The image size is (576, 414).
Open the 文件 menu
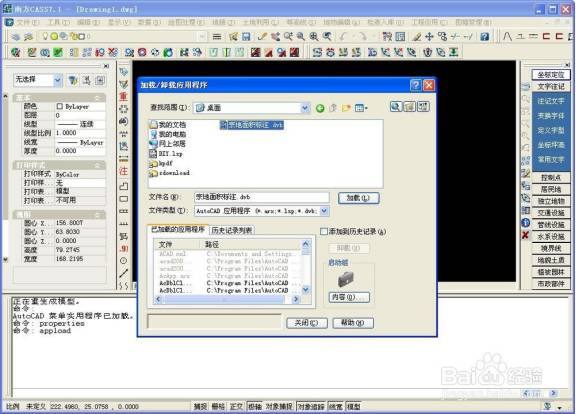coord(28,22)
